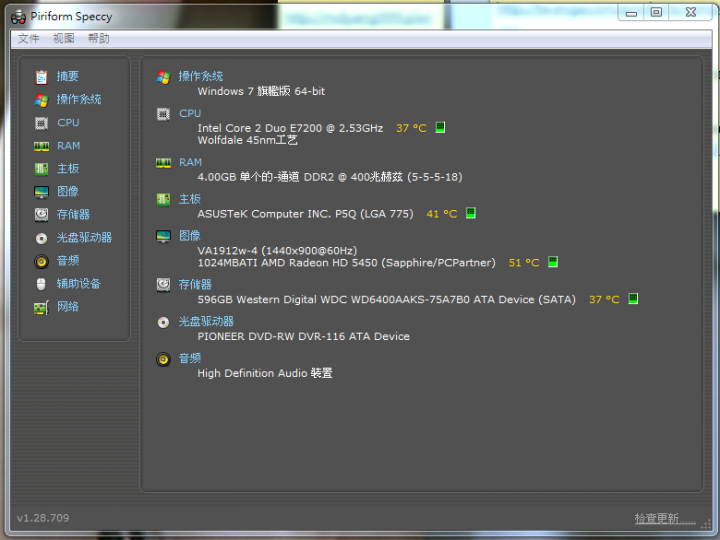Click the 图像 monitor icon in sidebar
The width and height of the screenshot is (720, 540).
coord(41,191)
